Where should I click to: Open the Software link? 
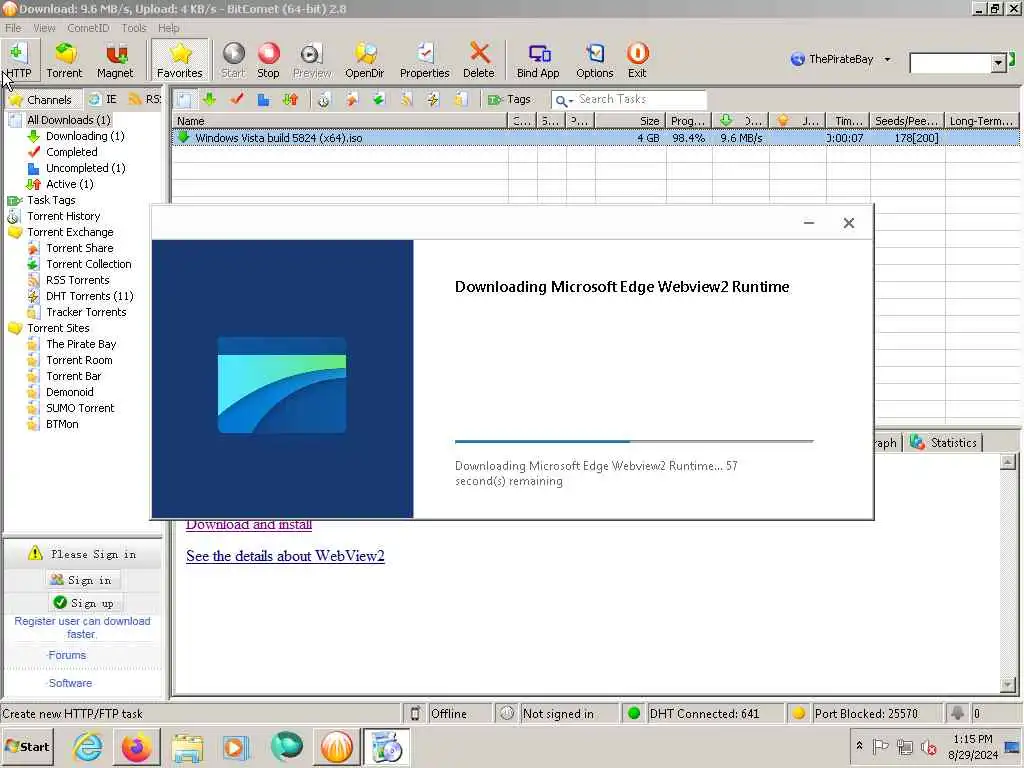click(70, 683)
